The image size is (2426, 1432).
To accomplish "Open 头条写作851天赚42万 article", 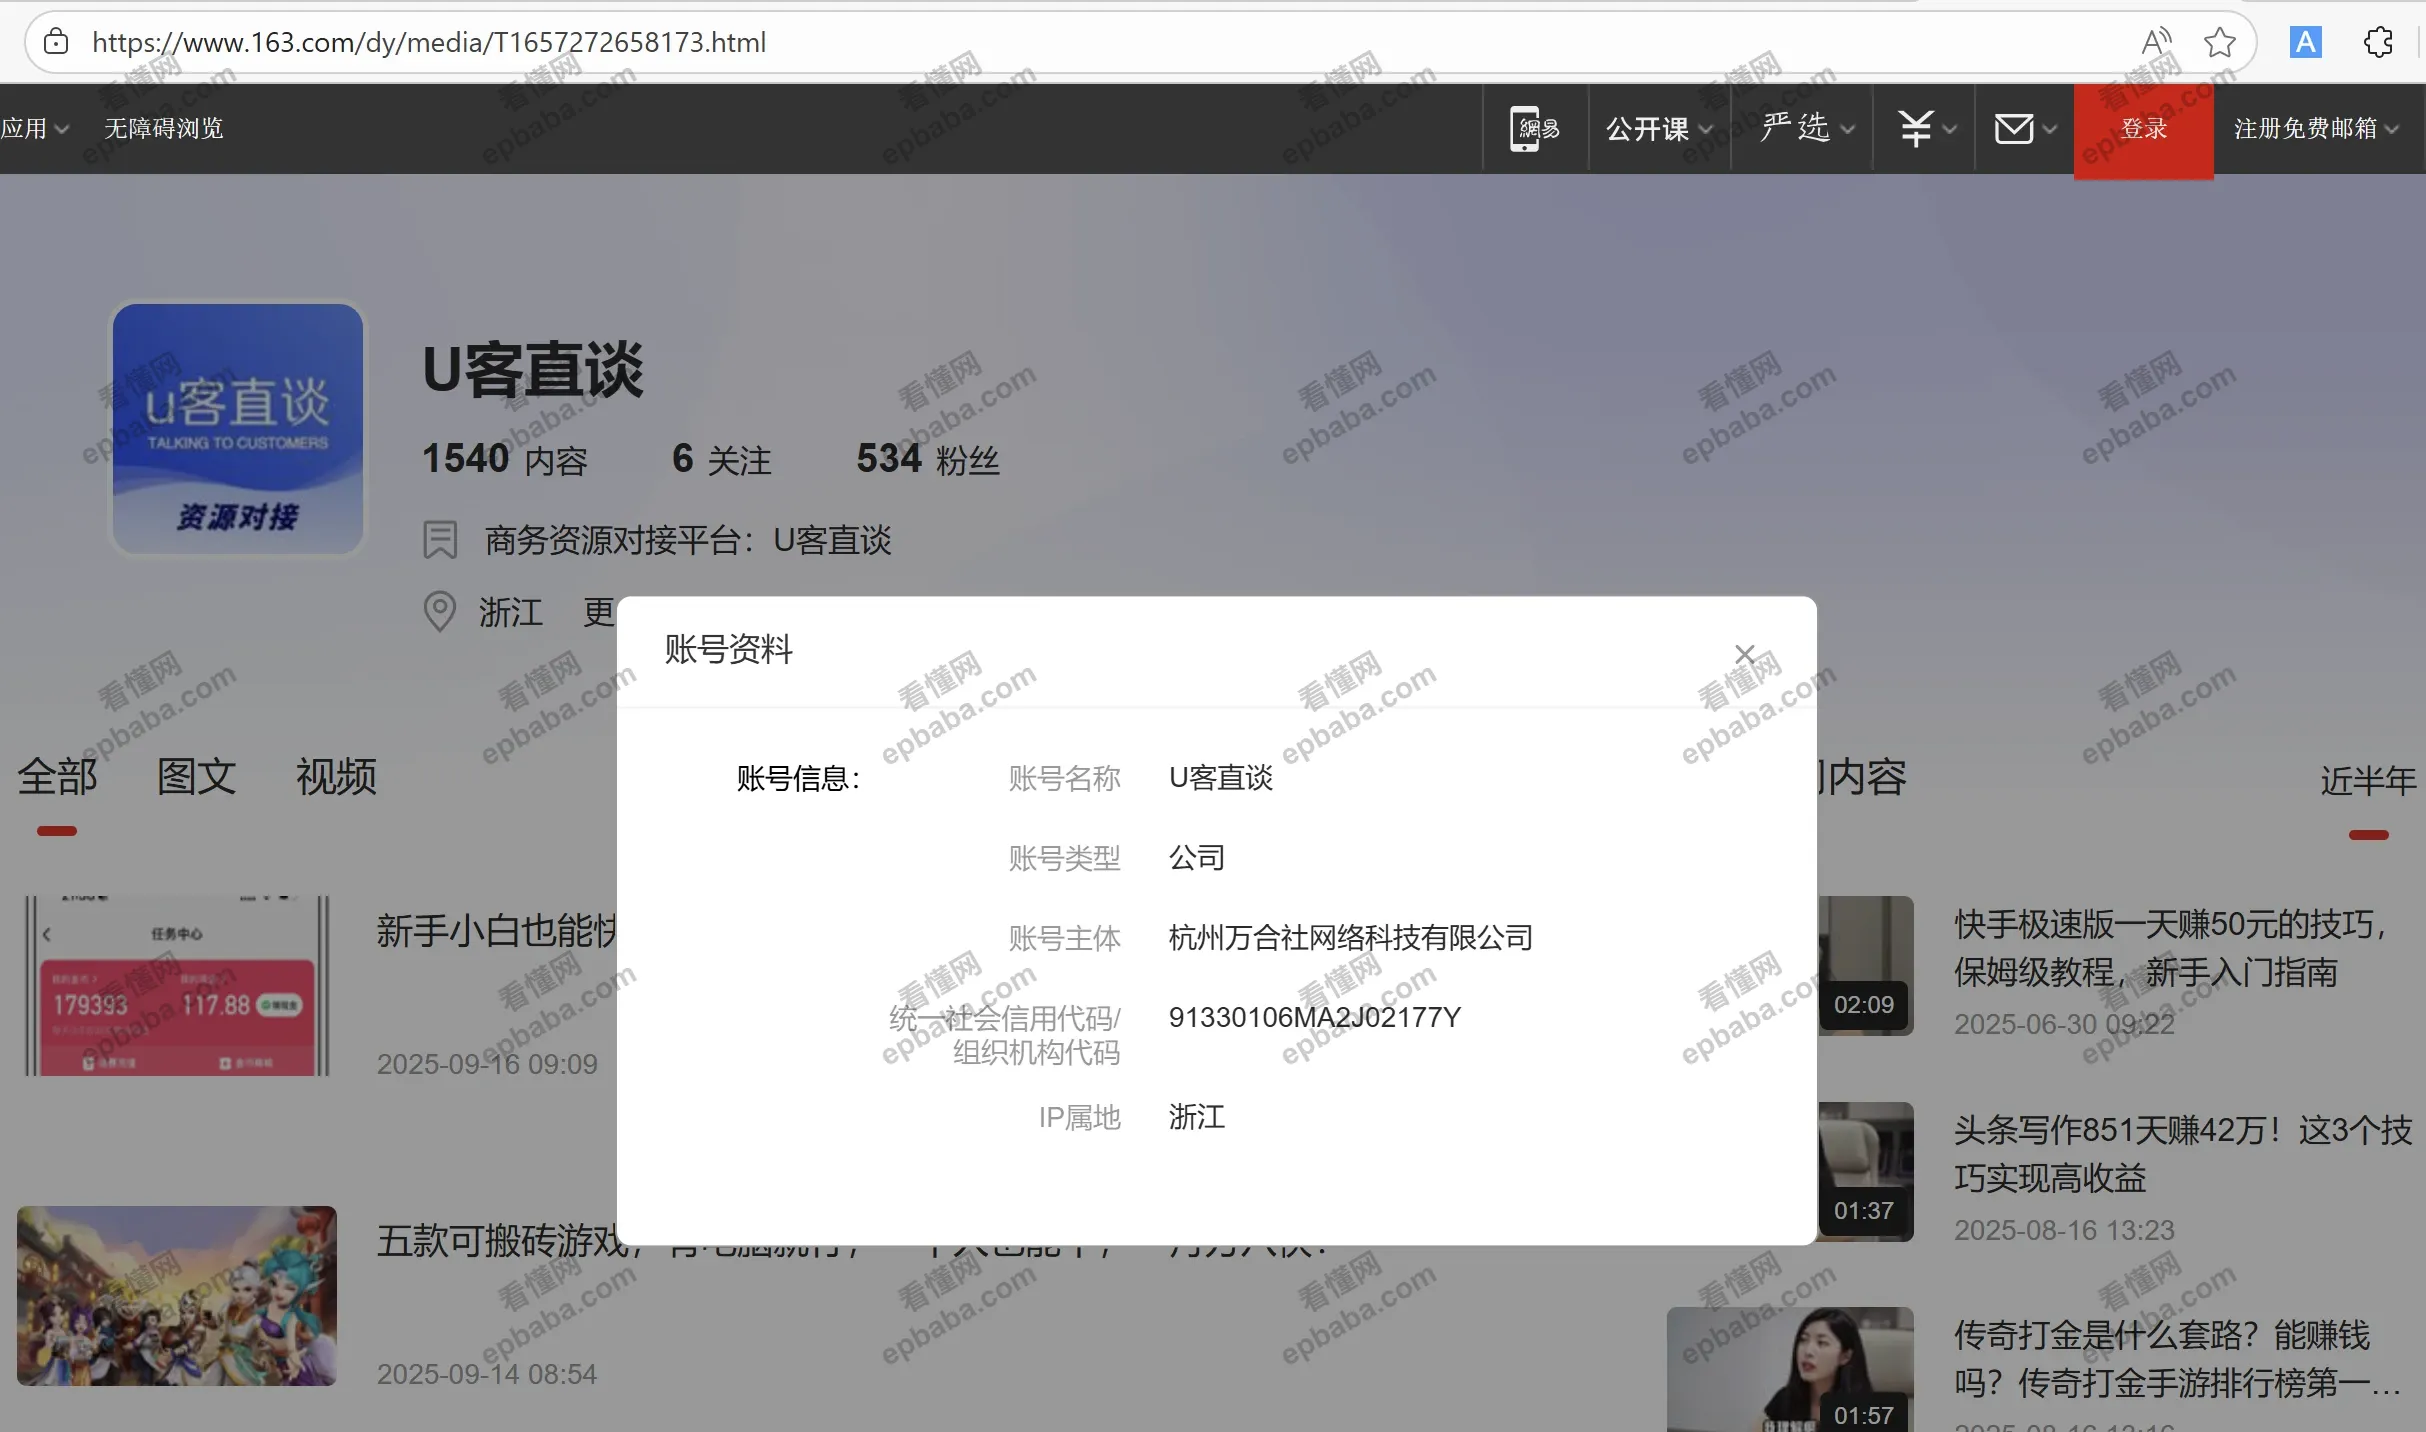I will tap(2183, 1154).
